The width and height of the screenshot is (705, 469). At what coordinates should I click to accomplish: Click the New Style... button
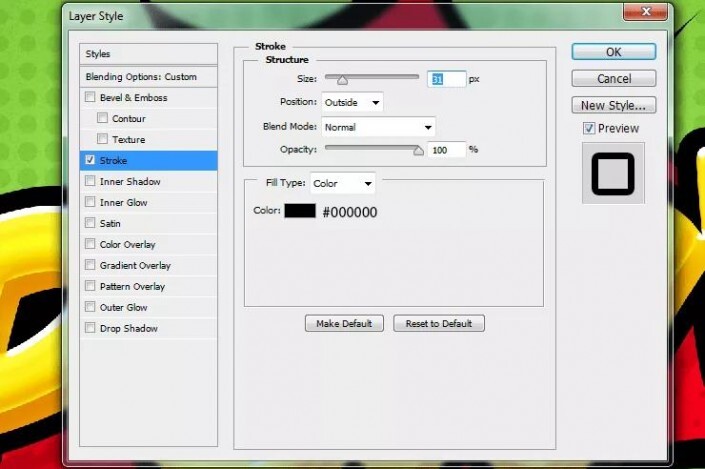(x=613, y=105)
